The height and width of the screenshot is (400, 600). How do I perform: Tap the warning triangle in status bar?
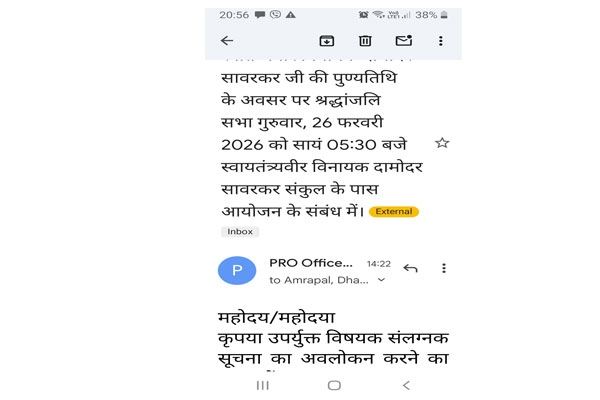coord(290,15)
